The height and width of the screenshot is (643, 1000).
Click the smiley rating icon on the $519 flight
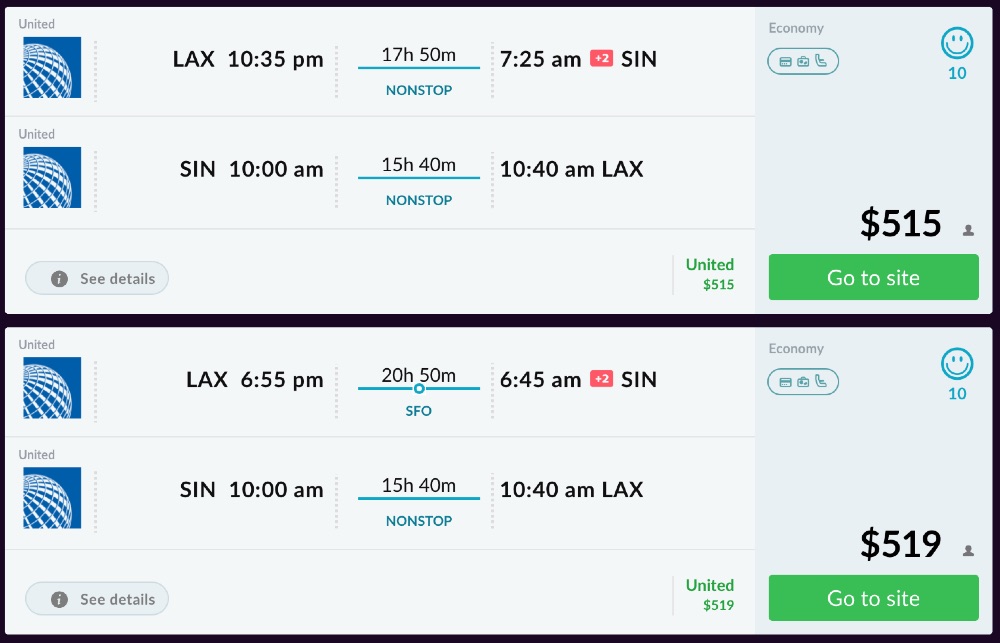click(x=957, y=364)
